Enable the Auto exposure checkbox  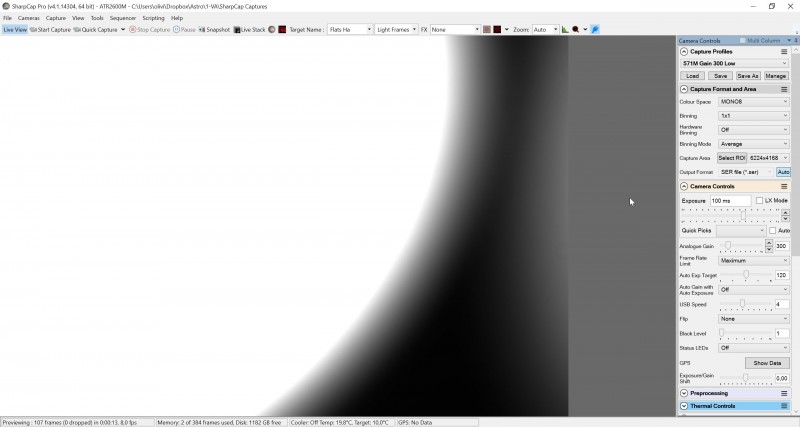(772, 231)
